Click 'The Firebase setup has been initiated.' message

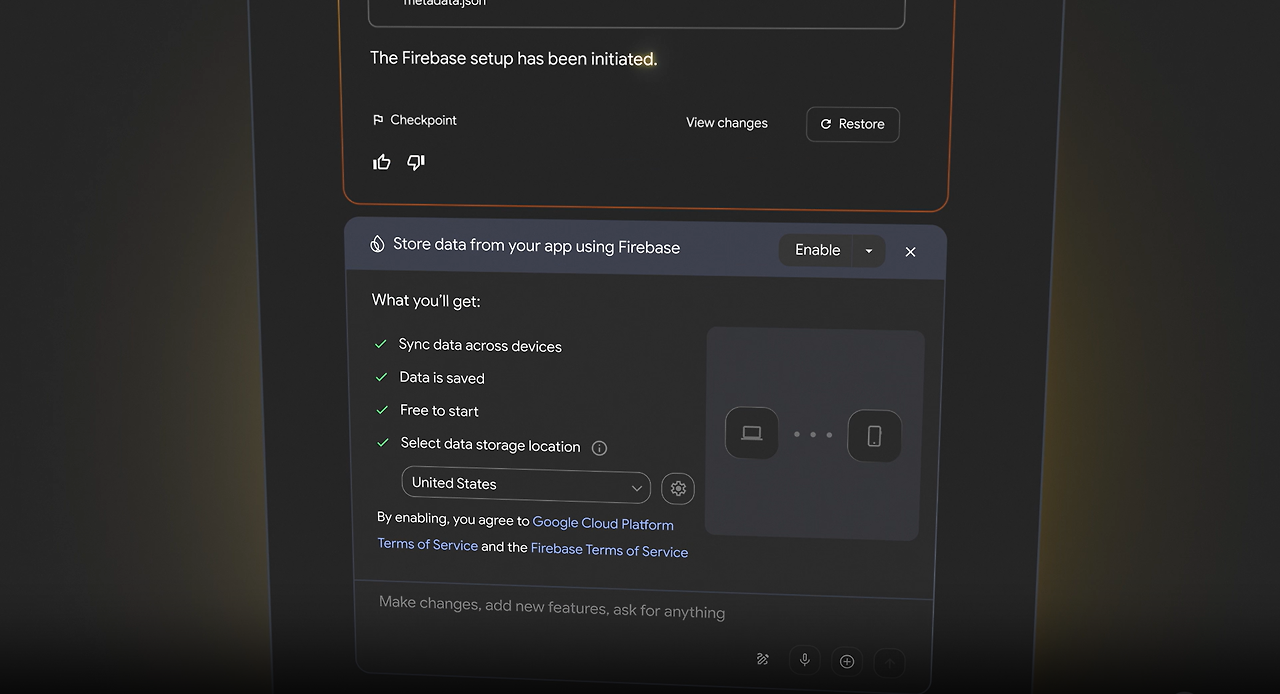[x=513, y=58]
